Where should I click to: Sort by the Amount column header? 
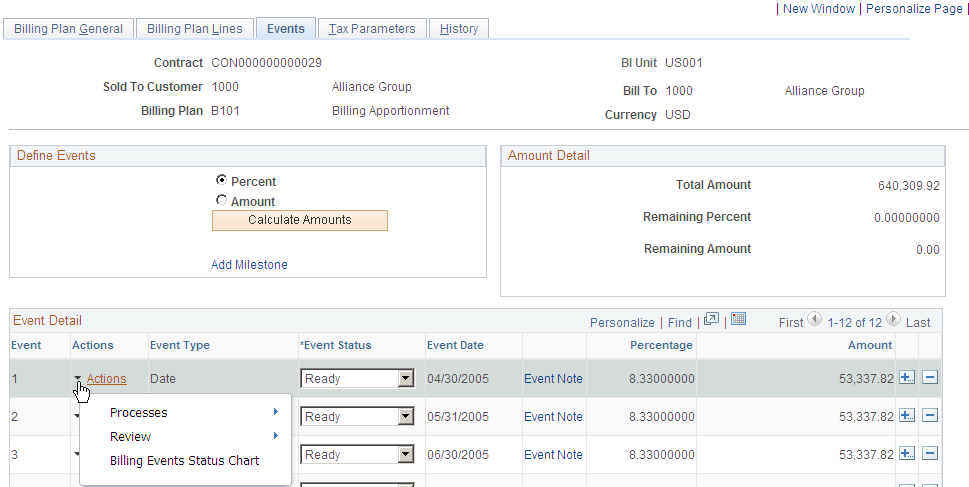[870, 345]
